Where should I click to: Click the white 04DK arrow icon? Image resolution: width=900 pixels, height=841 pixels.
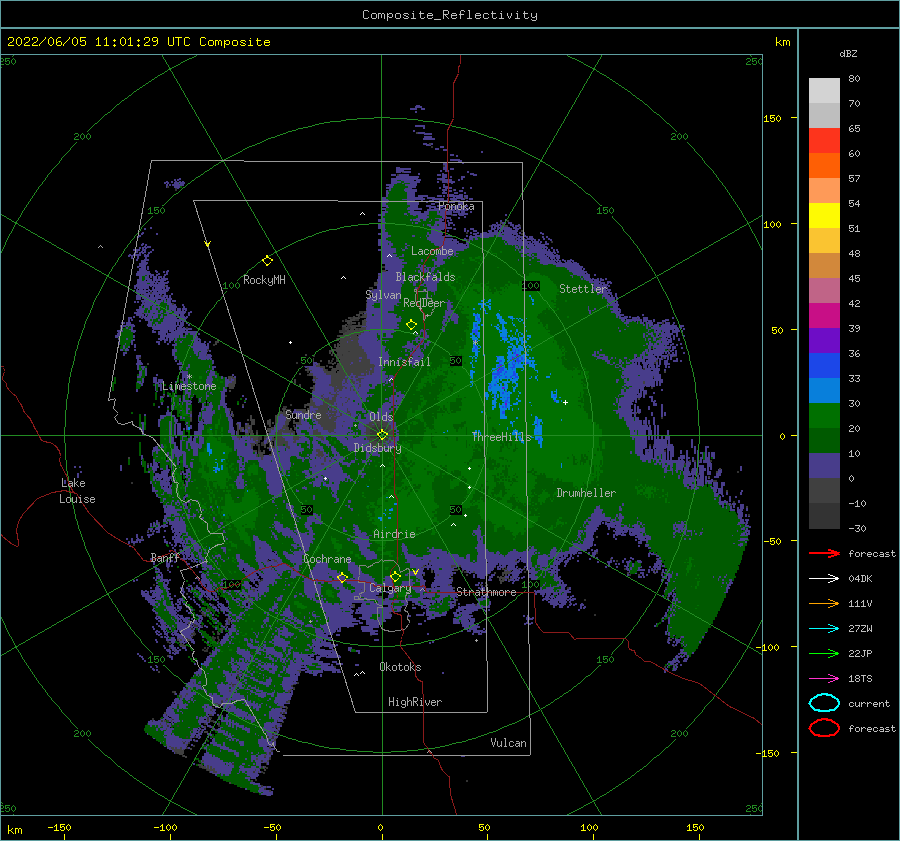coord(824,578)
